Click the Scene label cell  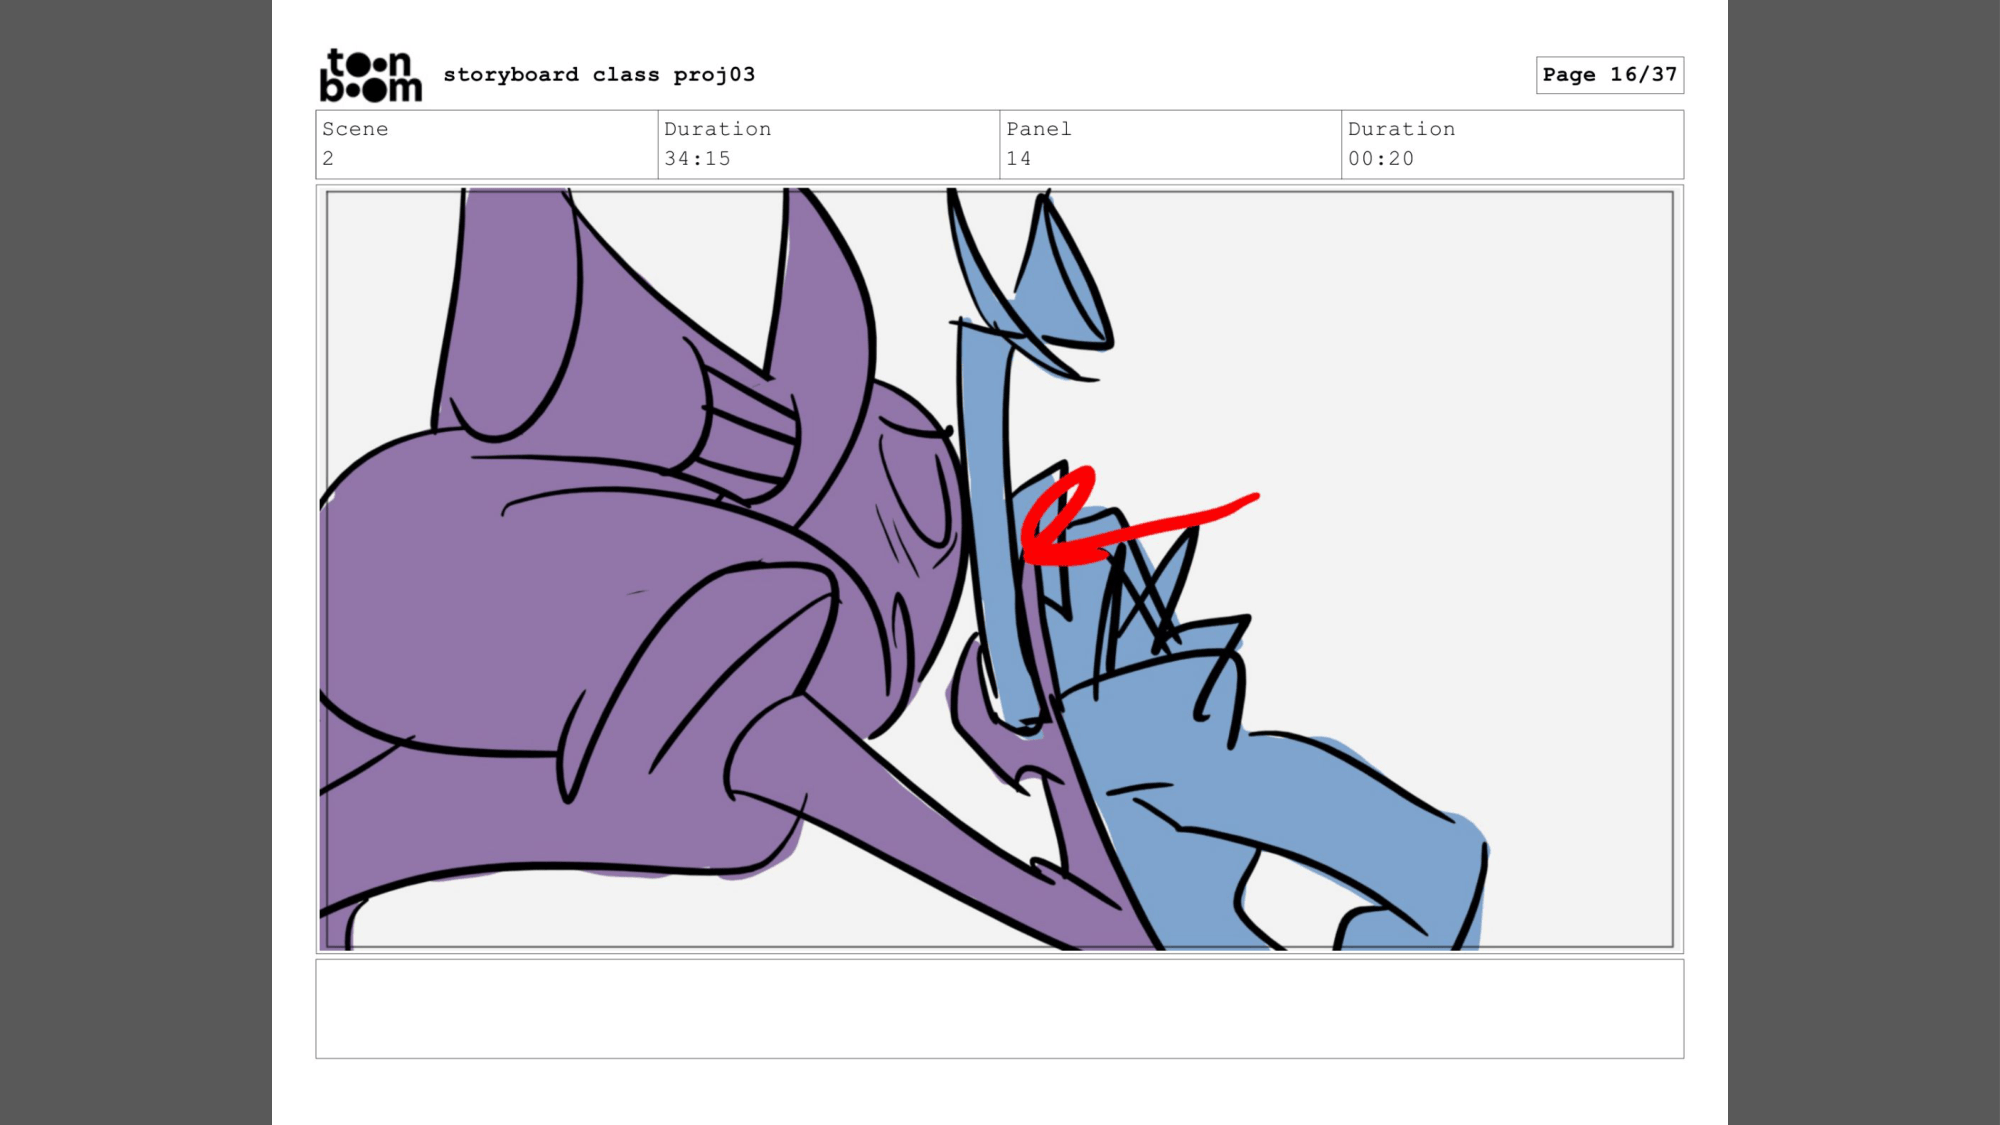click(x=355, y=129)
